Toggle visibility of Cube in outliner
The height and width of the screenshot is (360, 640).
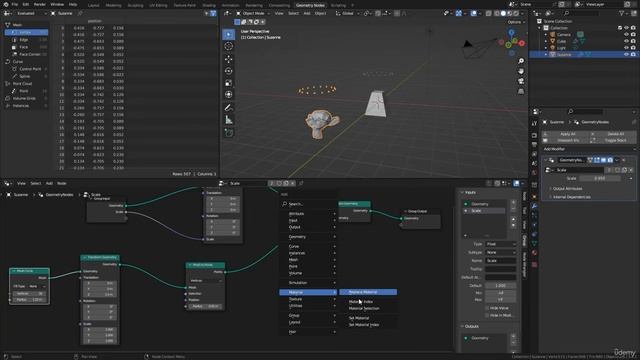pos(626,41)
